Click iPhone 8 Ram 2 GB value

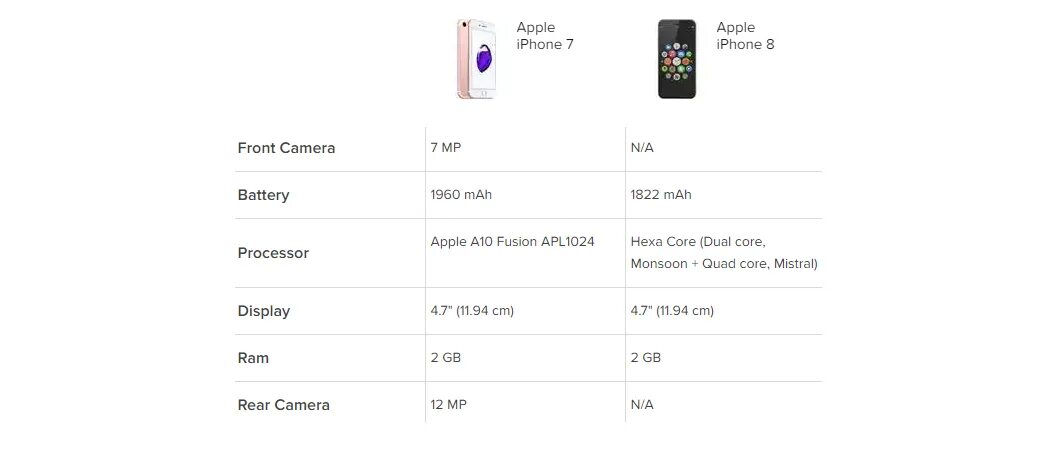click(x=645, y=357)
